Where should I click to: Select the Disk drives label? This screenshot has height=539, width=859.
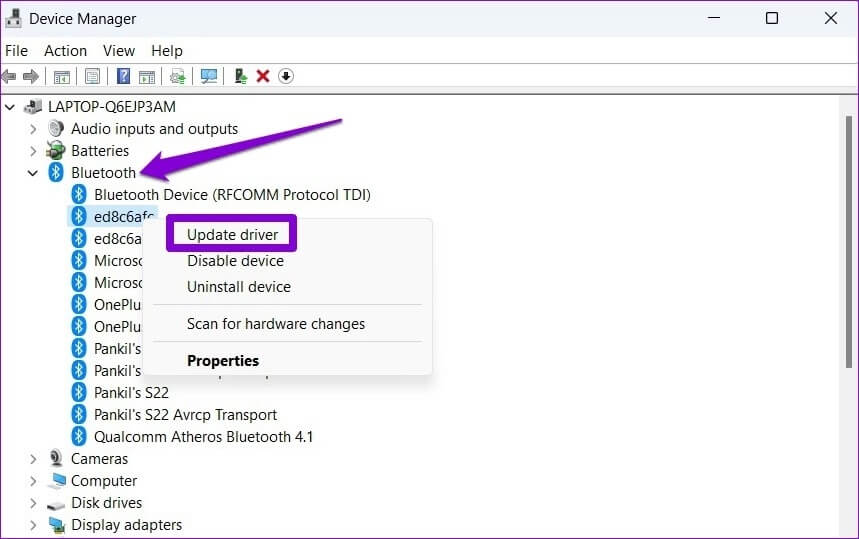point(106,502)
